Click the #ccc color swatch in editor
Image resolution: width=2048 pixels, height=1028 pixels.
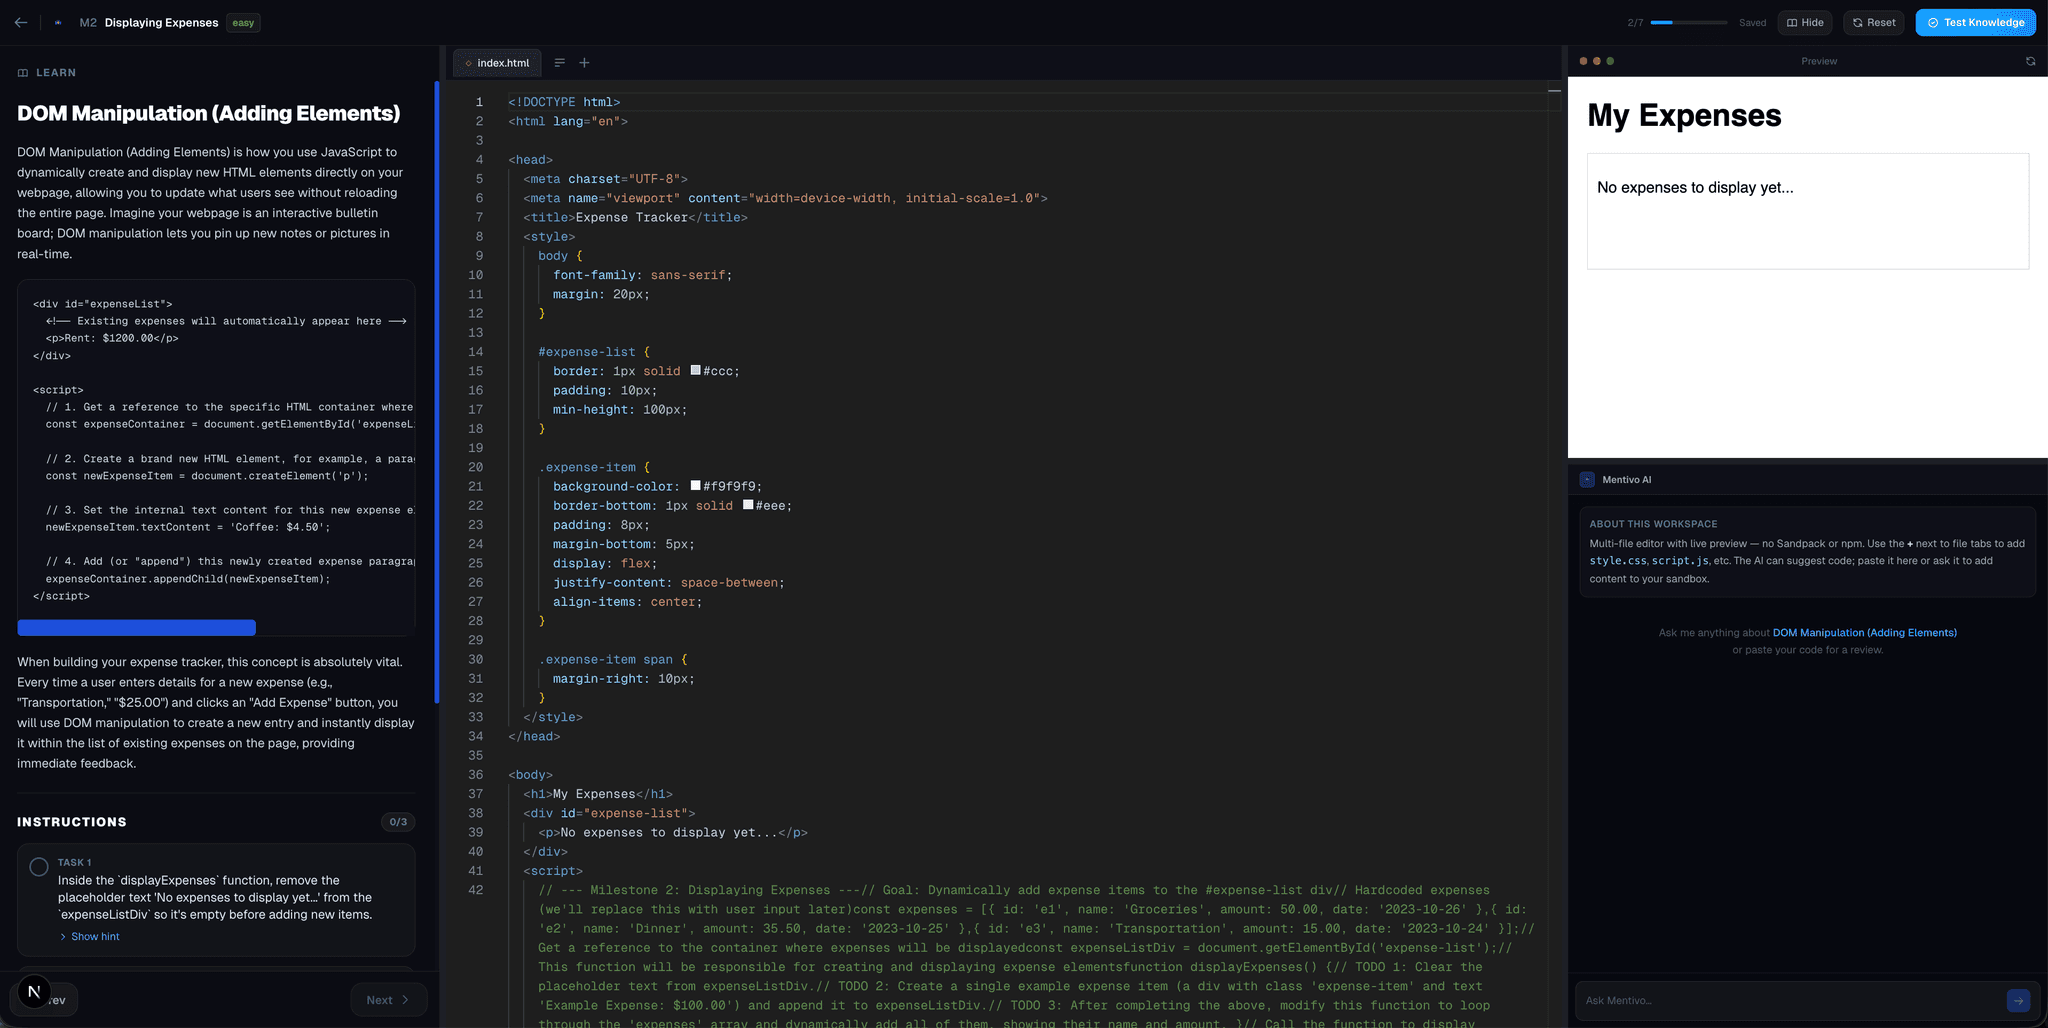pos(696,371)
